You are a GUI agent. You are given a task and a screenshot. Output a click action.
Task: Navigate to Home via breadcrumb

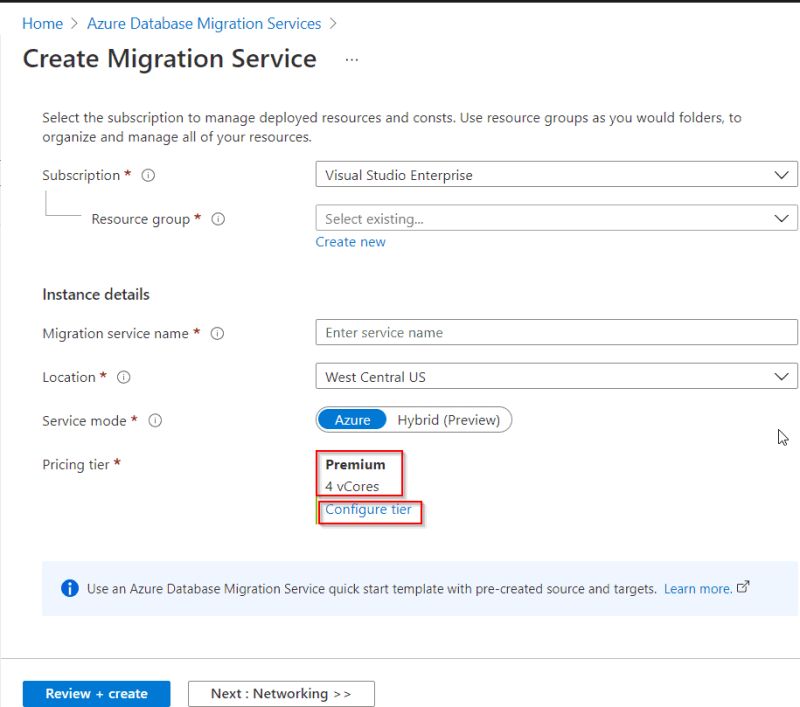coord(42,23)
